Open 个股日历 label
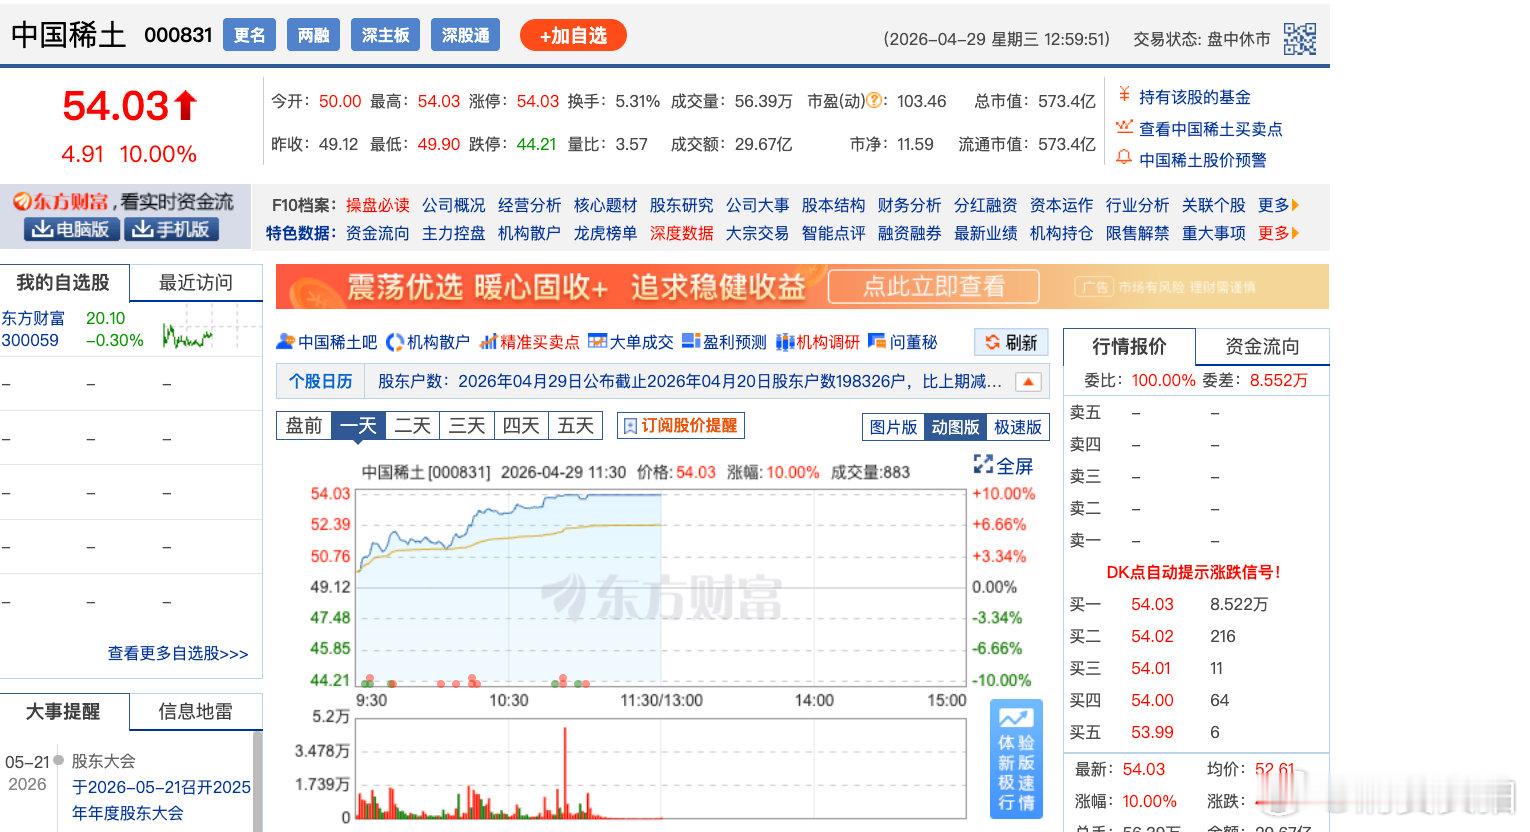Screen dimensions: 1530x832 click(x=320, y=381)
